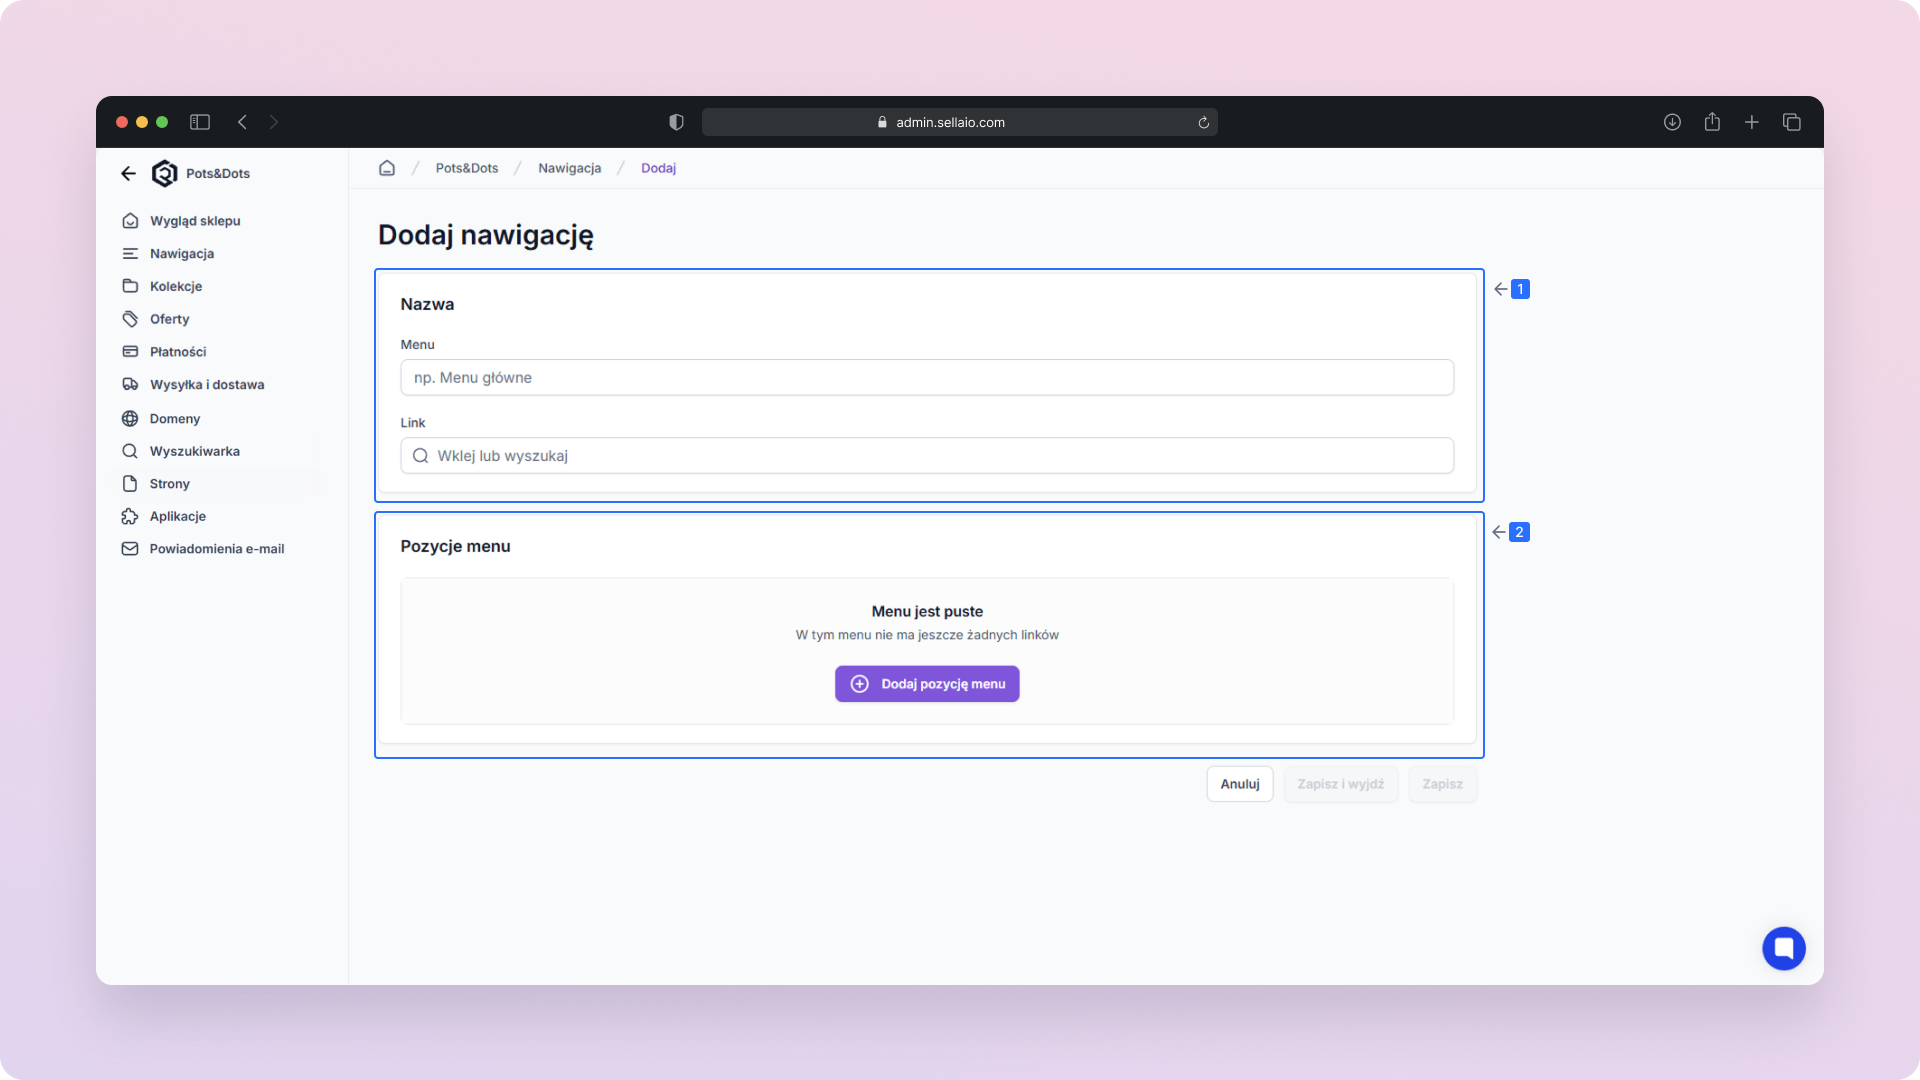Viewport: 1920px width, 1080px height.
Task: Open the Domeny sidebar item
Action: coord(175,419)
